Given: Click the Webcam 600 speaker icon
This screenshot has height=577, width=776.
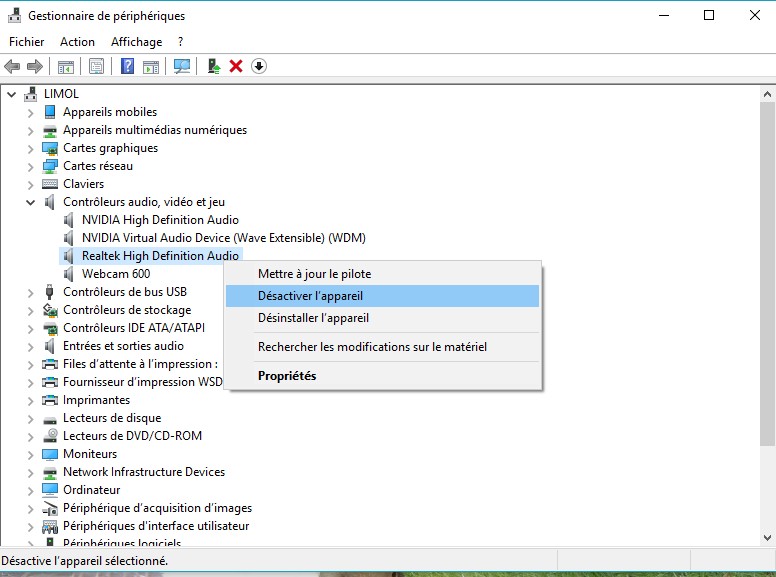Looking at the screenshot, I should pos(69,274).
